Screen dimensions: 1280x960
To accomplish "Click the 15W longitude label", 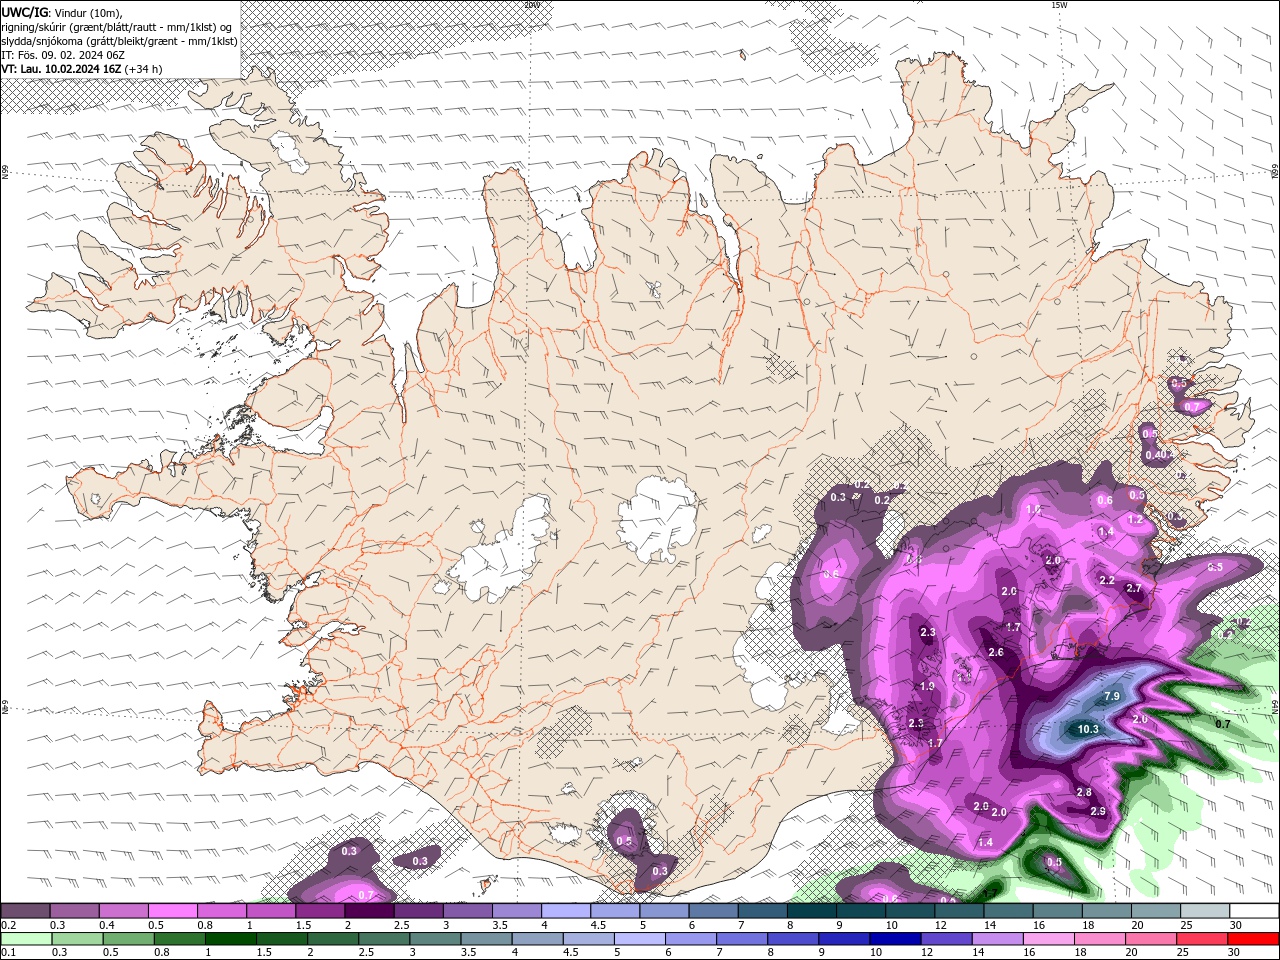I will (x=1059, y=5).
